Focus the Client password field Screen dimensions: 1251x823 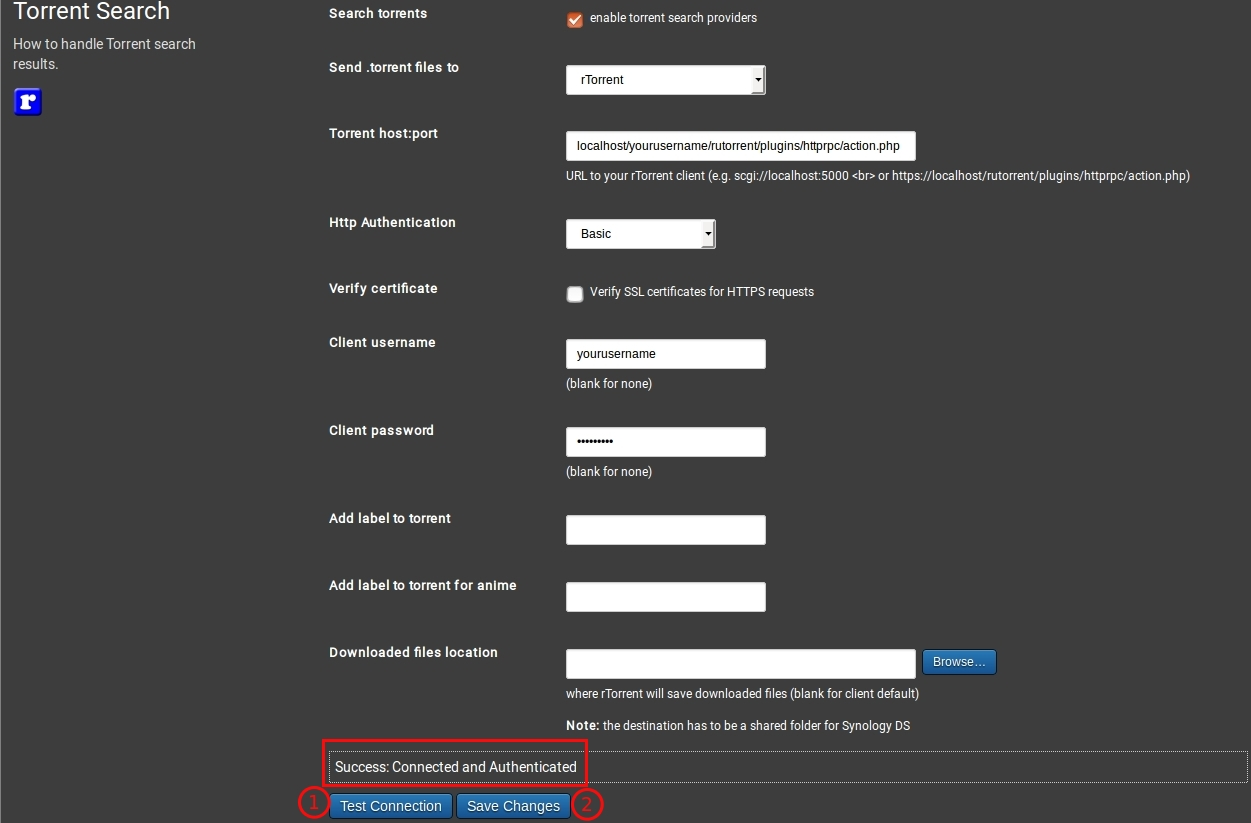[x=665, y=441]
